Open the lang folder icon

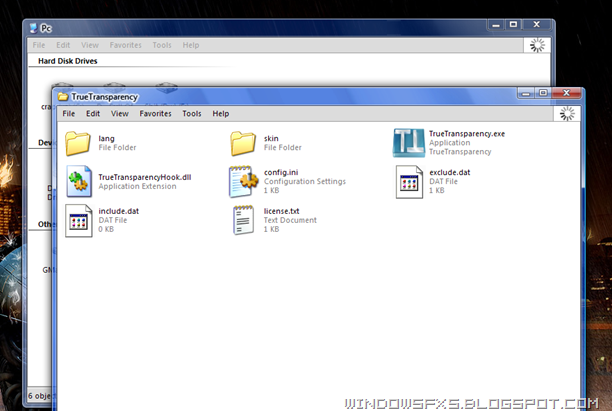(x=78, y=143)
